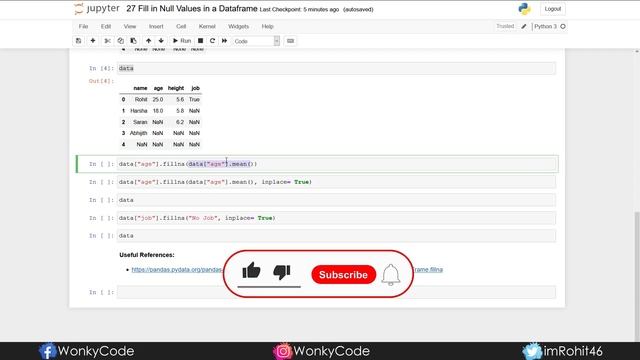
Task: Click the thumbs down dislike icon
Action: click(282, 272)
